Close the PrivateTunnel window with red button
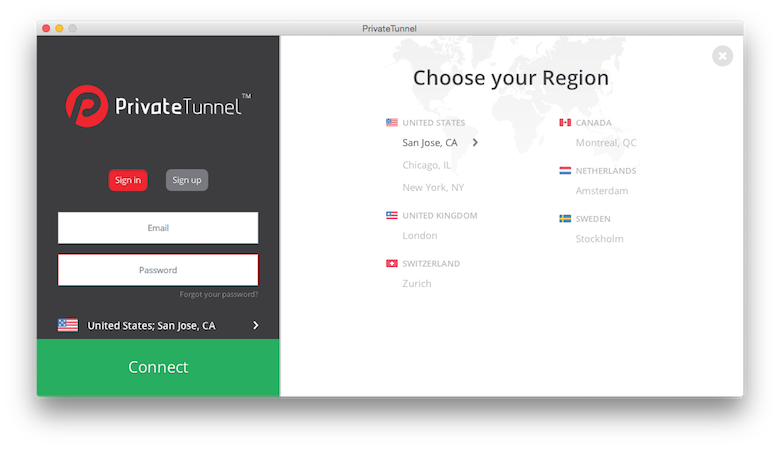The image size is (780, 449). pyautogui.click(x=46, y=28)
